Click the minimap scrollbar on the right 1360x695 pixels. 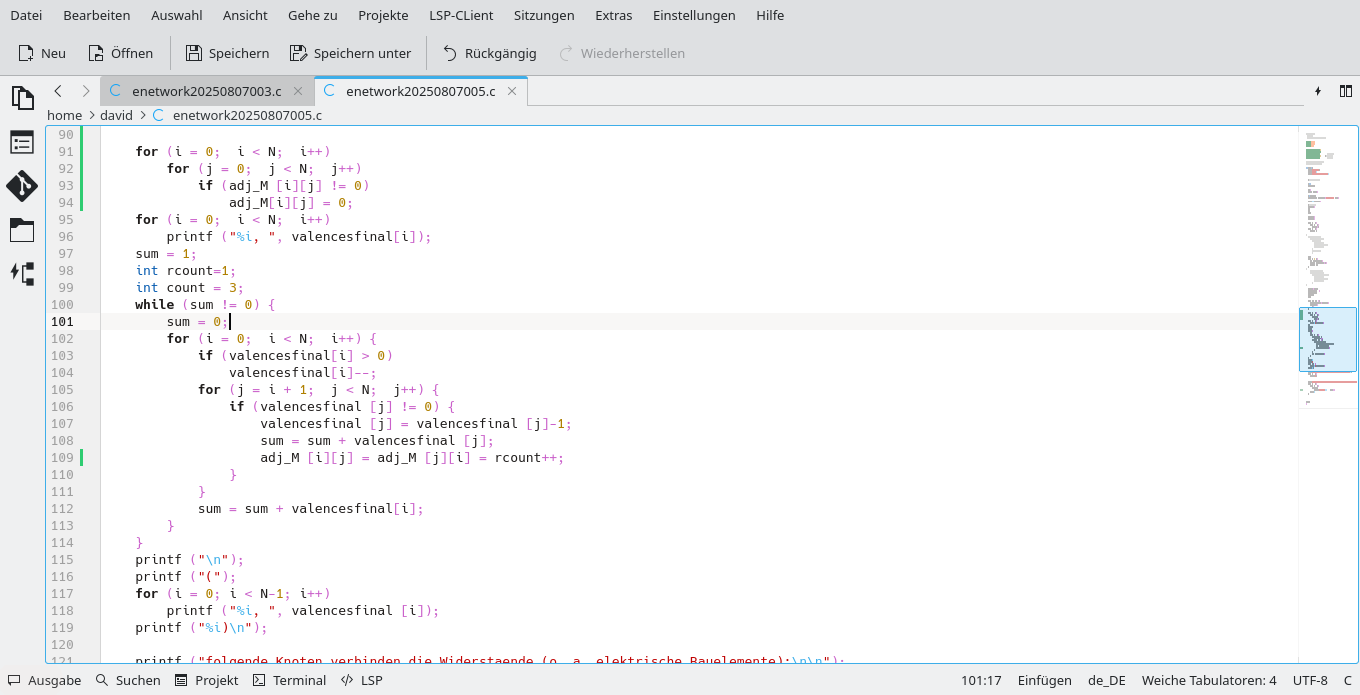pos(1328,338)
